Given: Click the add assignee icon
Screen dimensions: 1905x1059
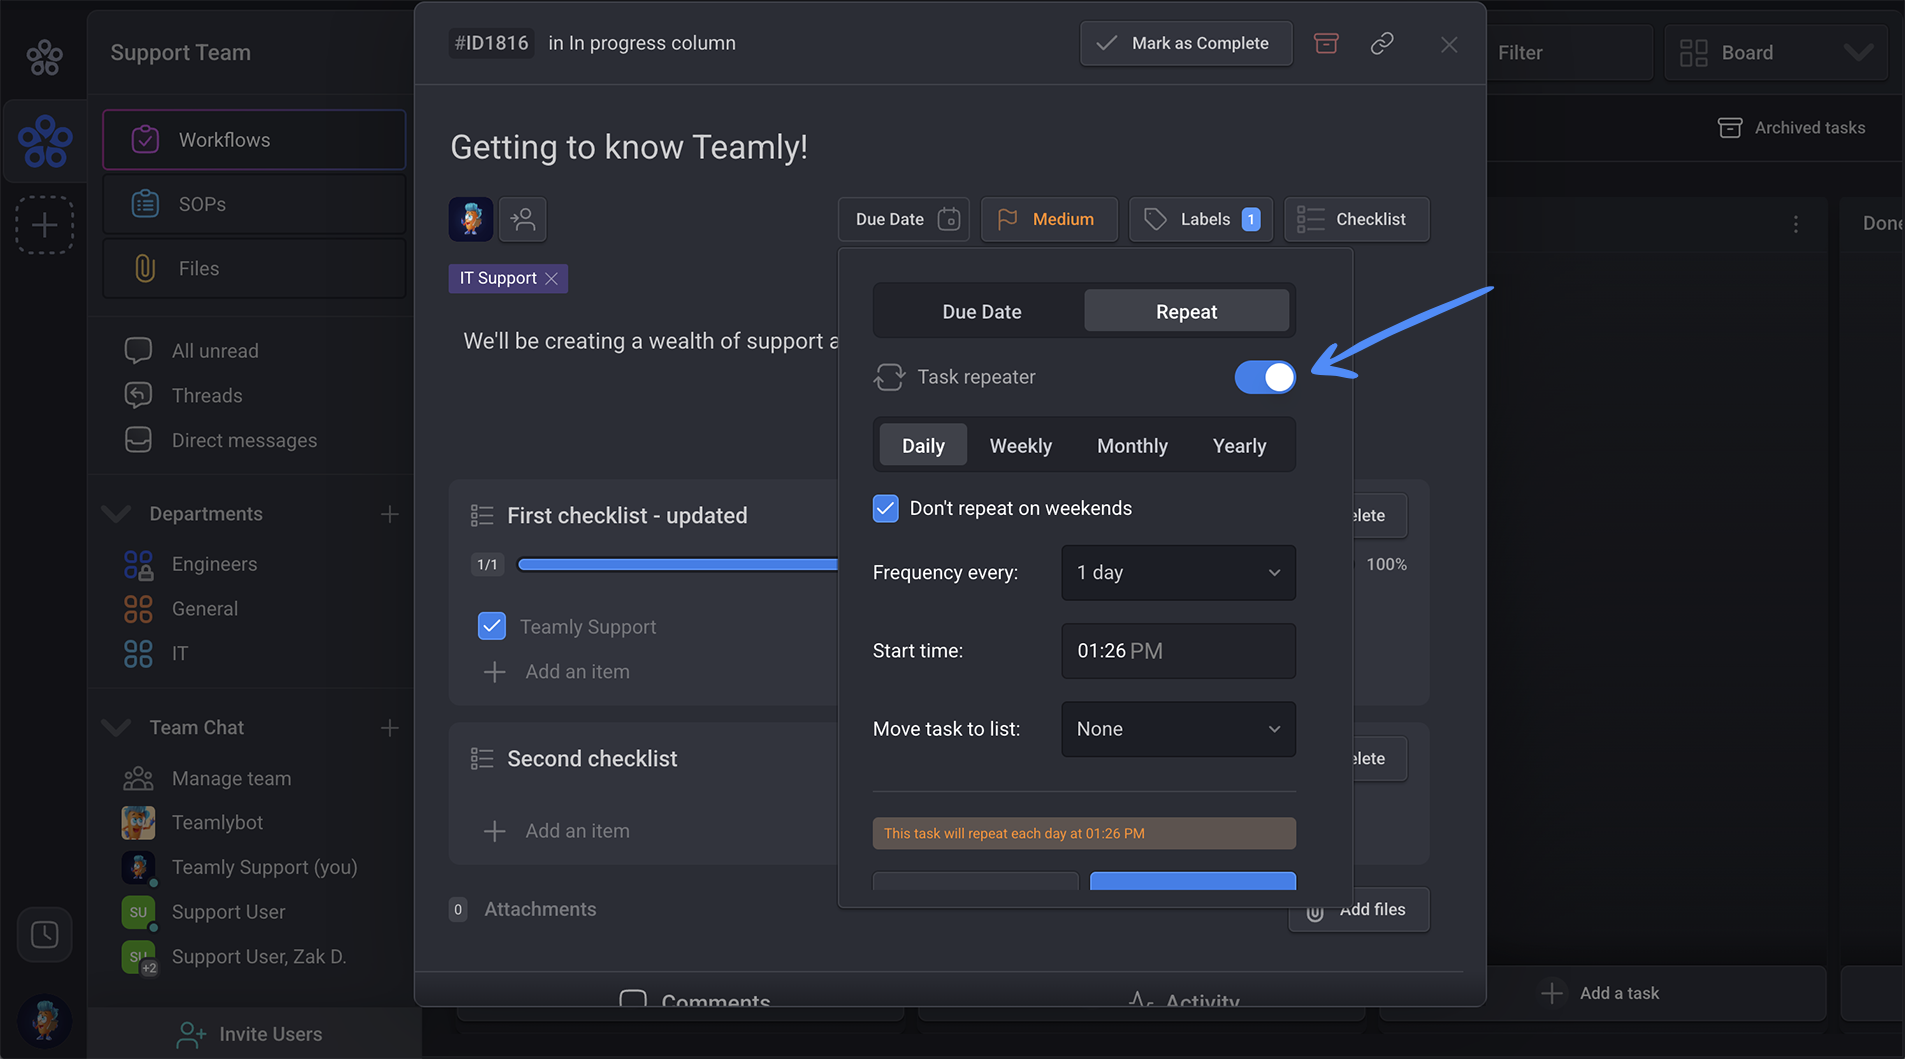Looking at the screenshot, I should click(x=523, y=219).
